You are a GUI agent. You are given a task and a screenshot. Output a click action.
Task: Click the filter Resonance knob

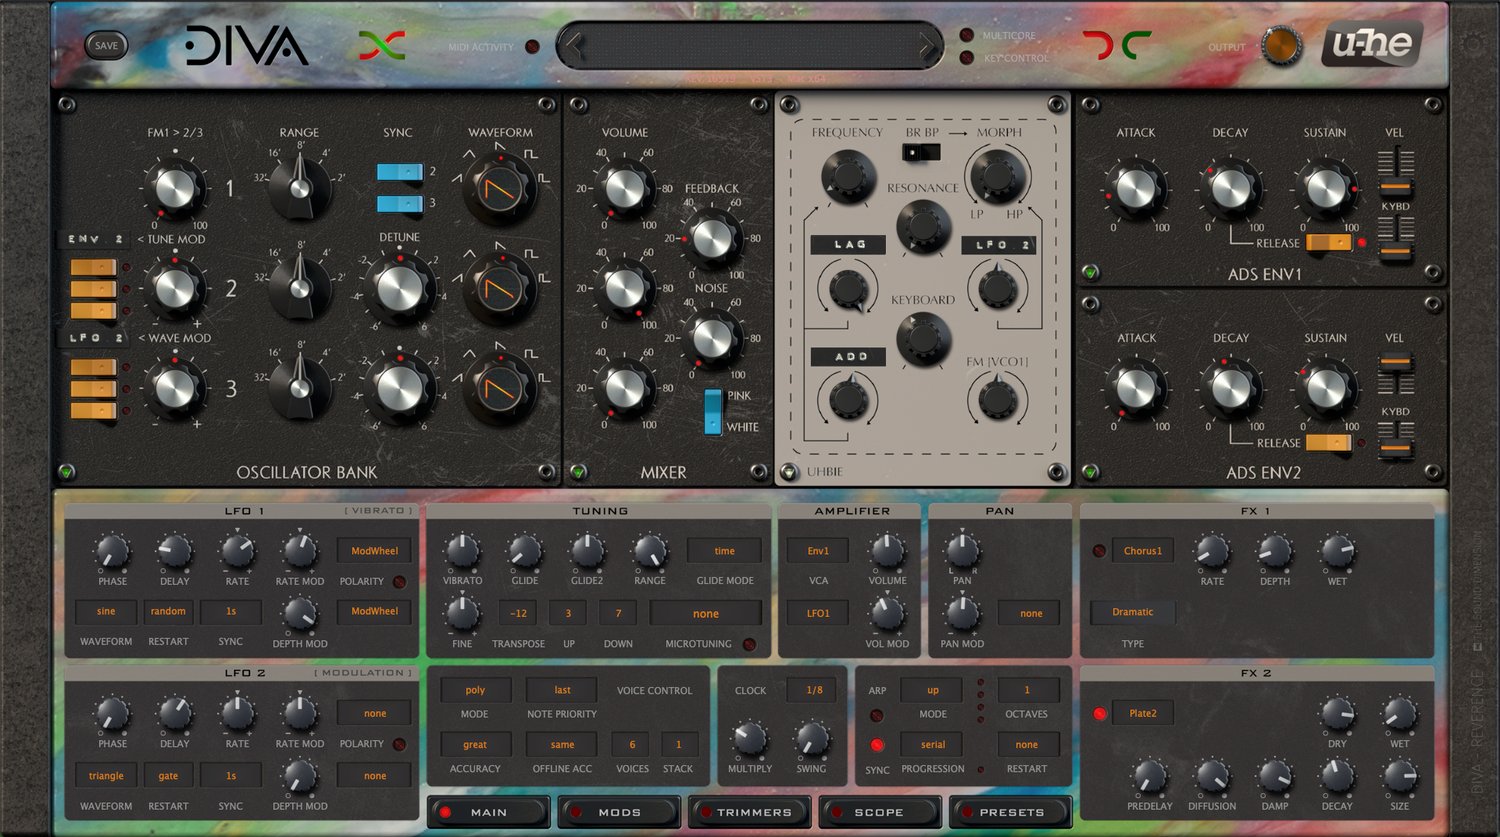coord(923,227)
